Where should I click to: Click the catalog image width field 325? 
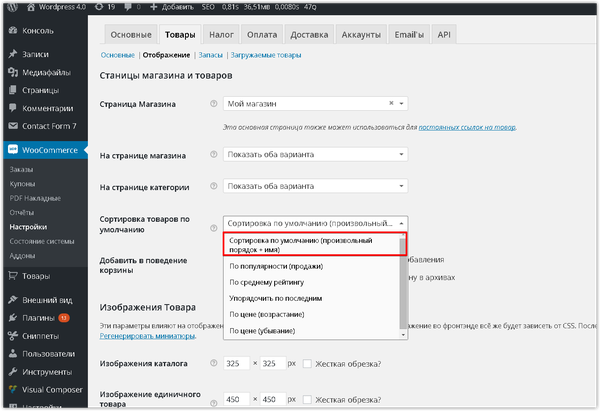click(236, 363)
